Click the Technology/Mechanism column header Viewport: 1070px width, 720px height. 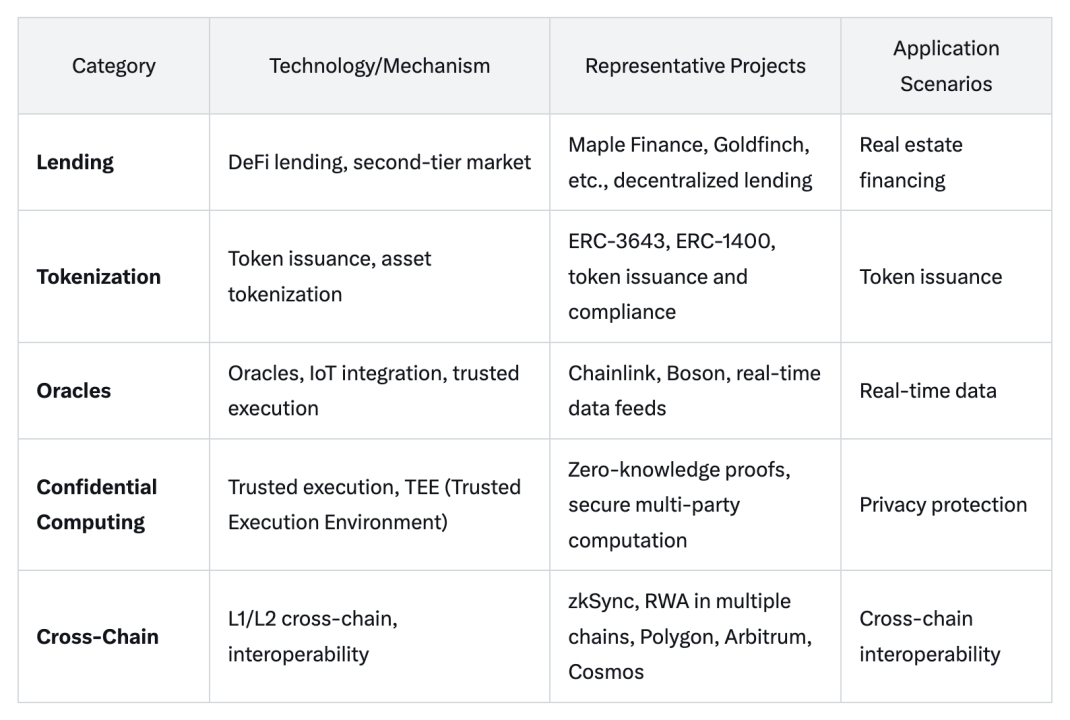tap(379, 66)
